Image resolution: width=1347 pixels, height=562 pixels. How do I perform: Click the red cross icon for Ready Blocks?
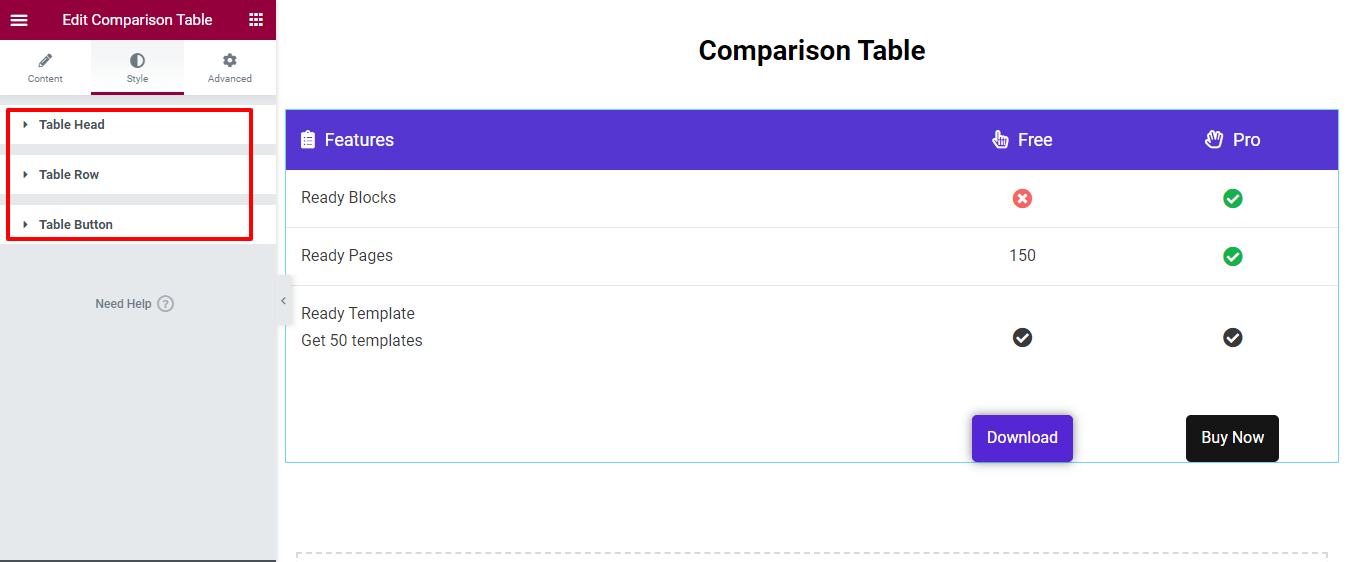(x=1022, y=199)
